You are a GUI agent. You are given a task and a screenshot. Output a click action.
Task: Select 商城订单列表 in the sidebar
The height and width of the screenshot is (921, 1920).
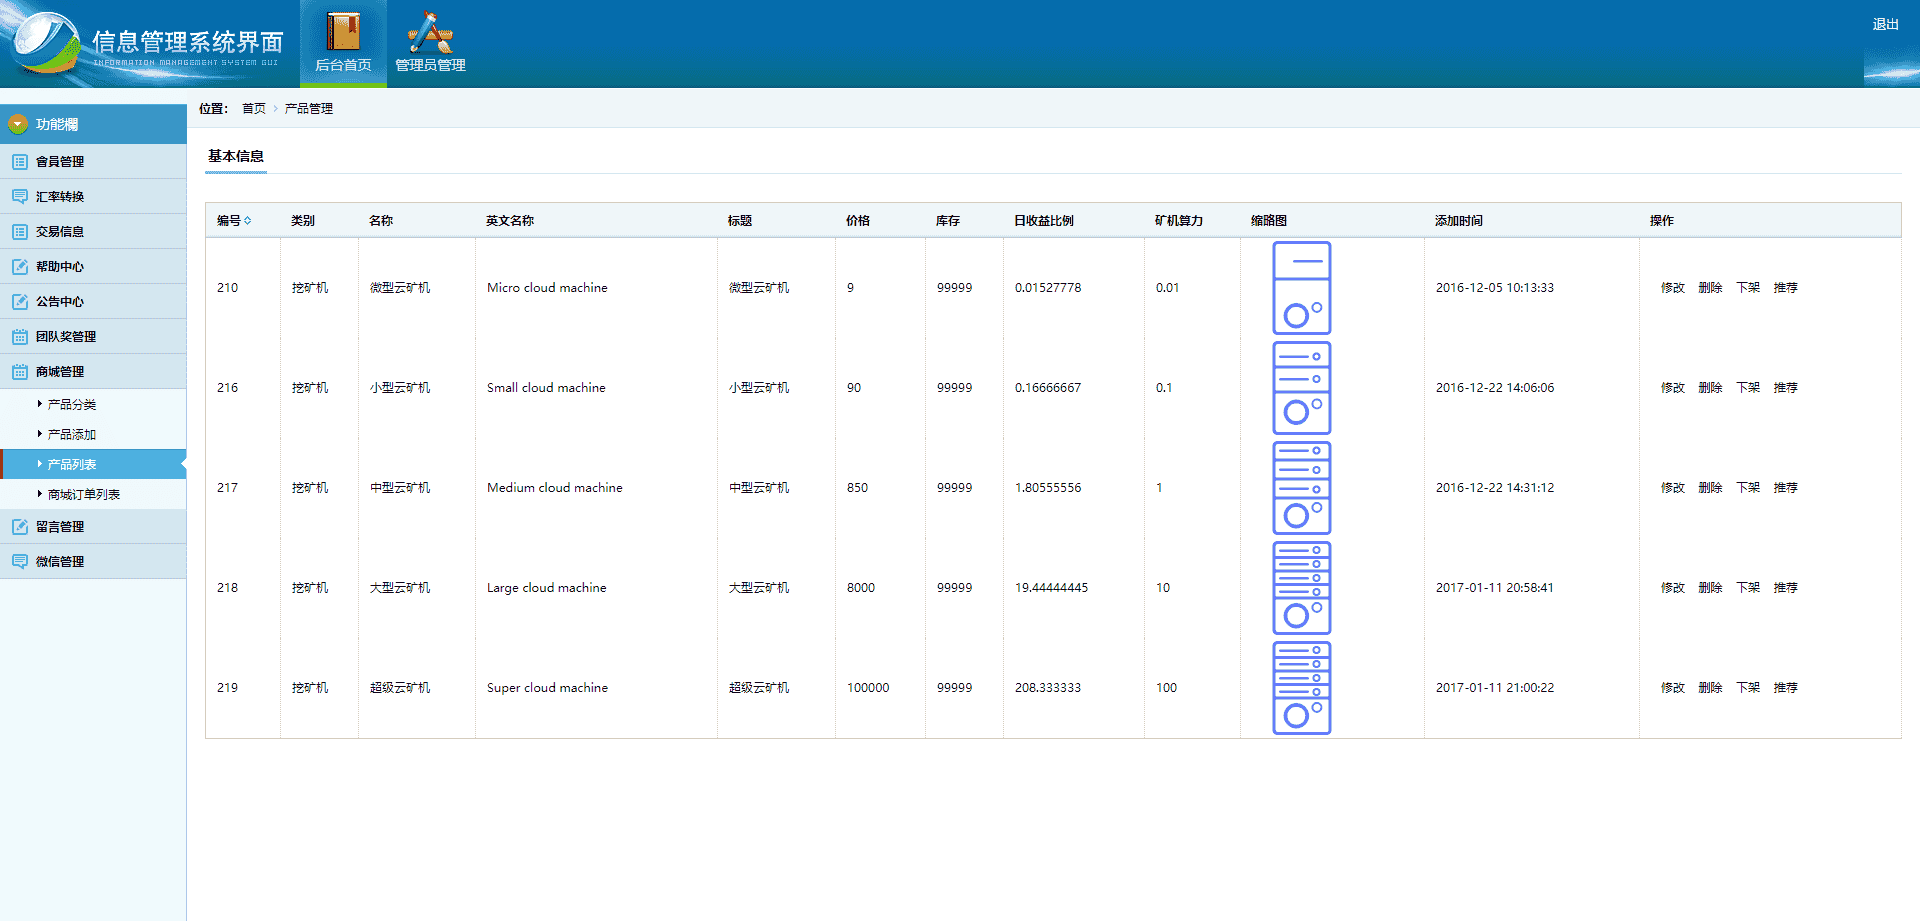(84, 495)
